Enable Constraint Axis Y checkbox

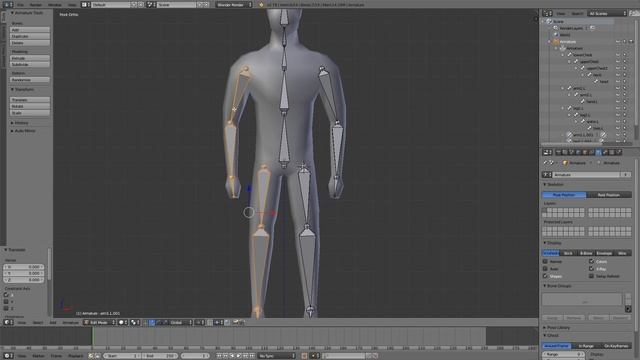tap(6, 302)
